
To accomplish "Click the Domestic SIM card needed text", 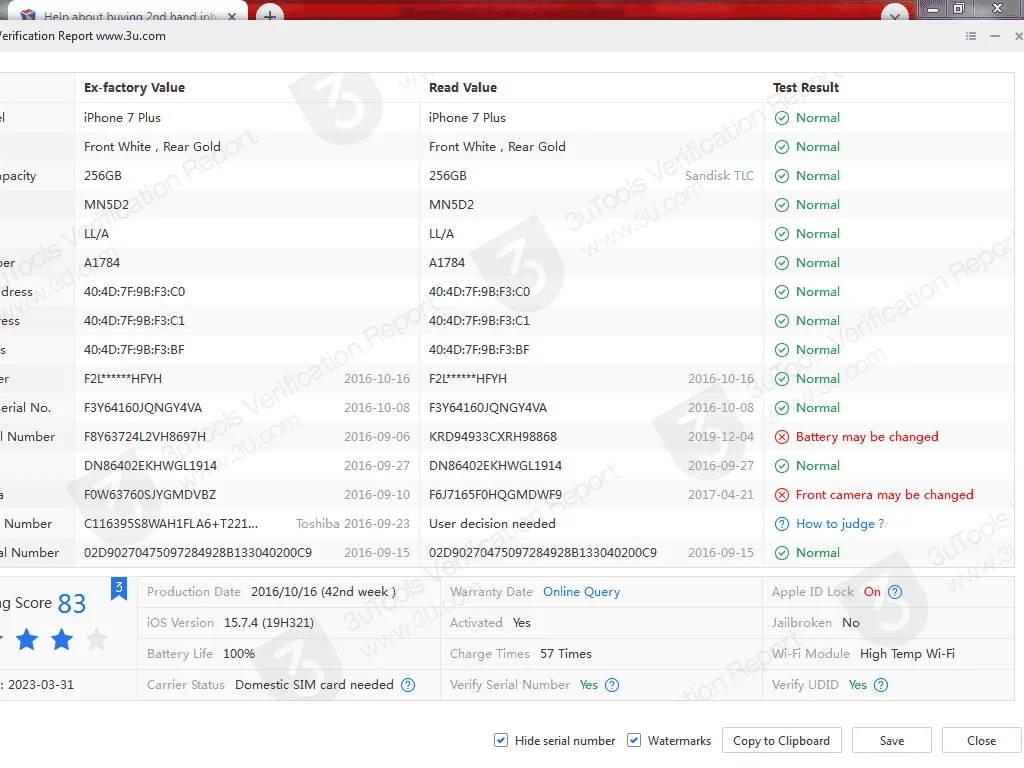I will click(x=314, y=685).
